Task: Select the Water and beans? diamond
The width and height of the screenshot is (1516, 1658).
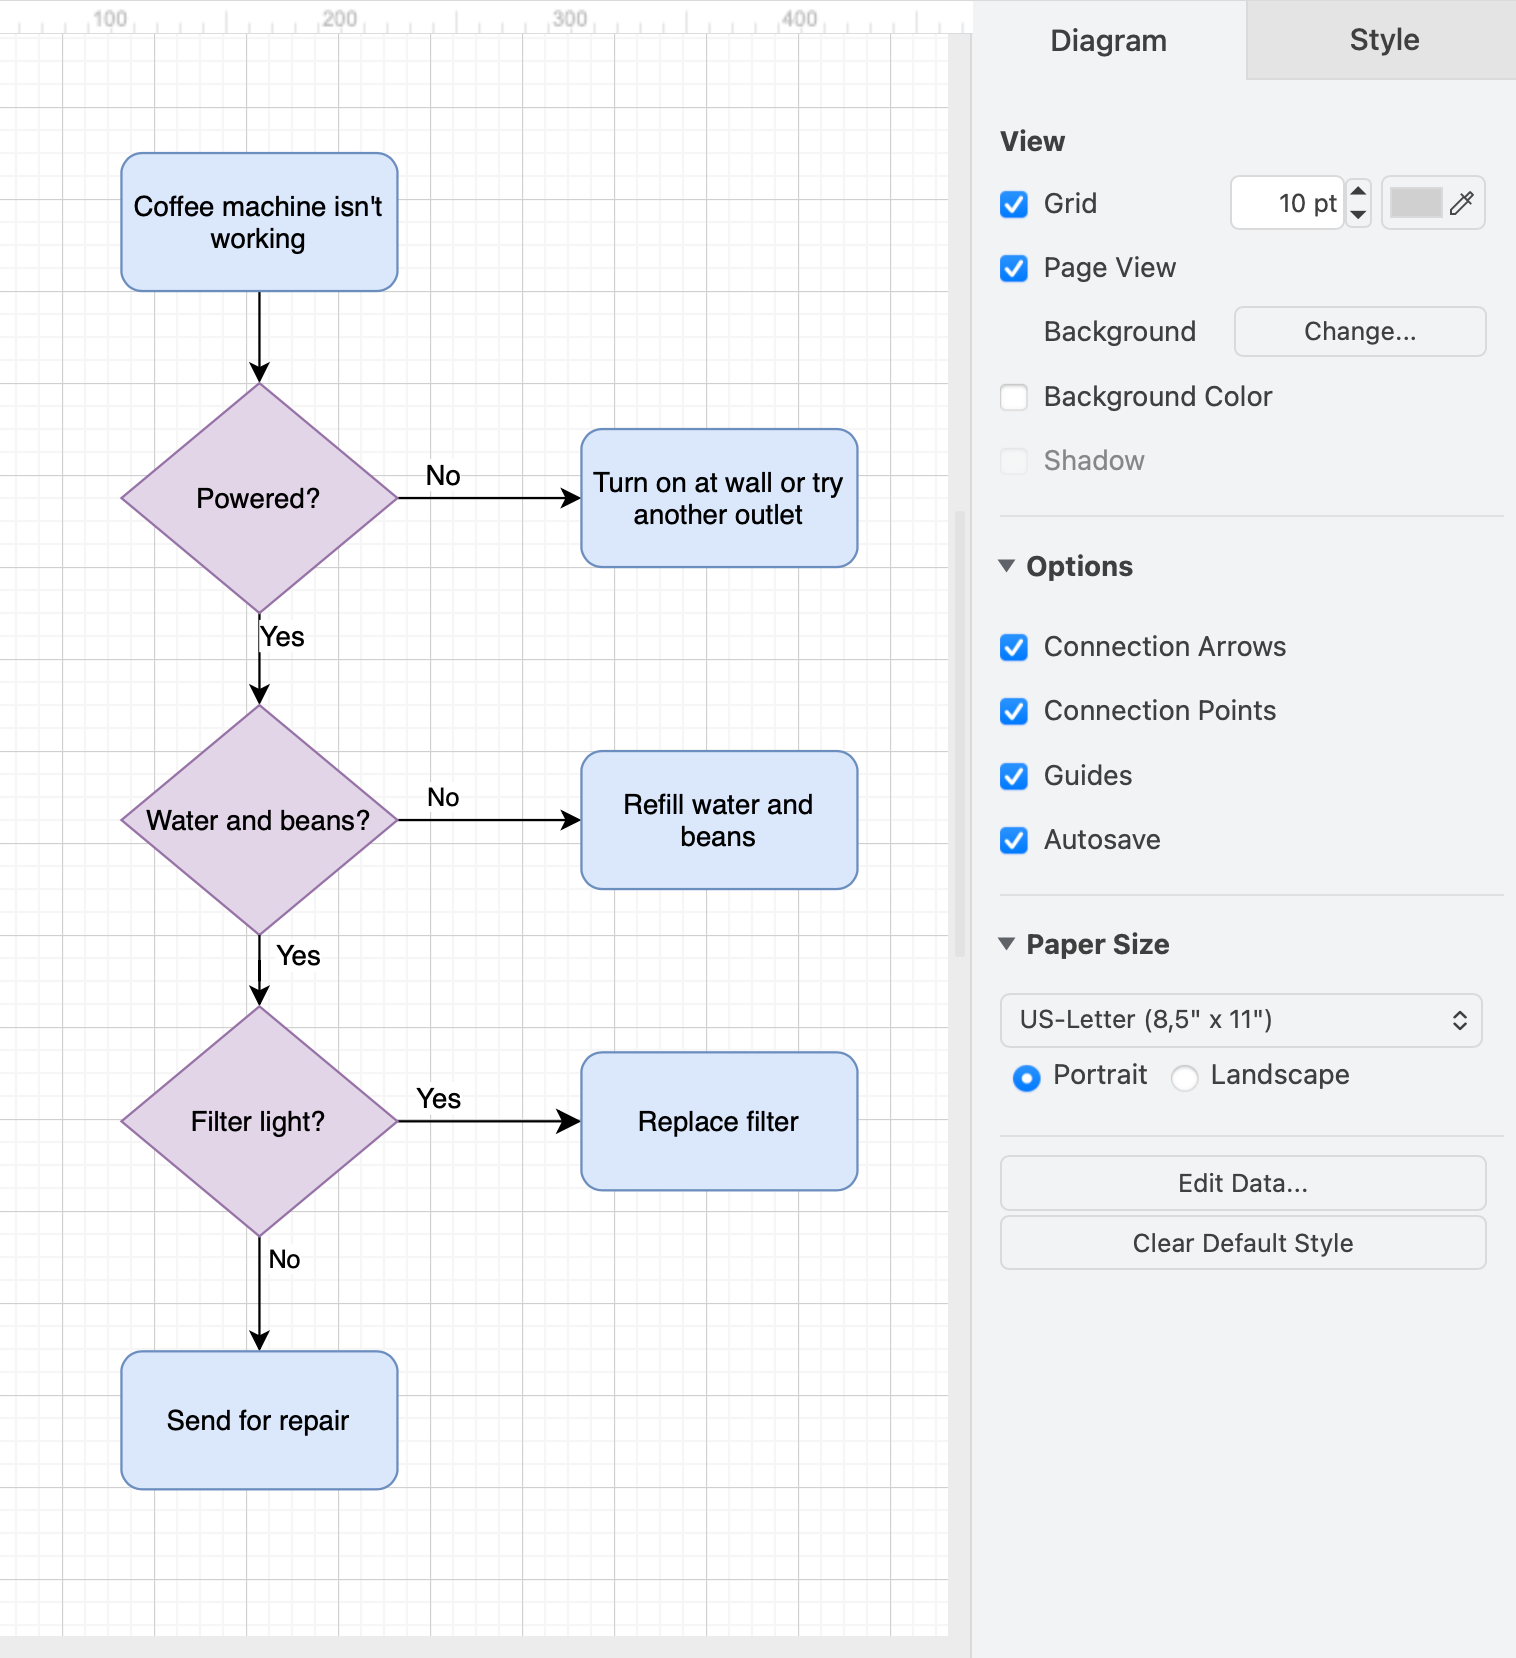Action: point(259,820)
